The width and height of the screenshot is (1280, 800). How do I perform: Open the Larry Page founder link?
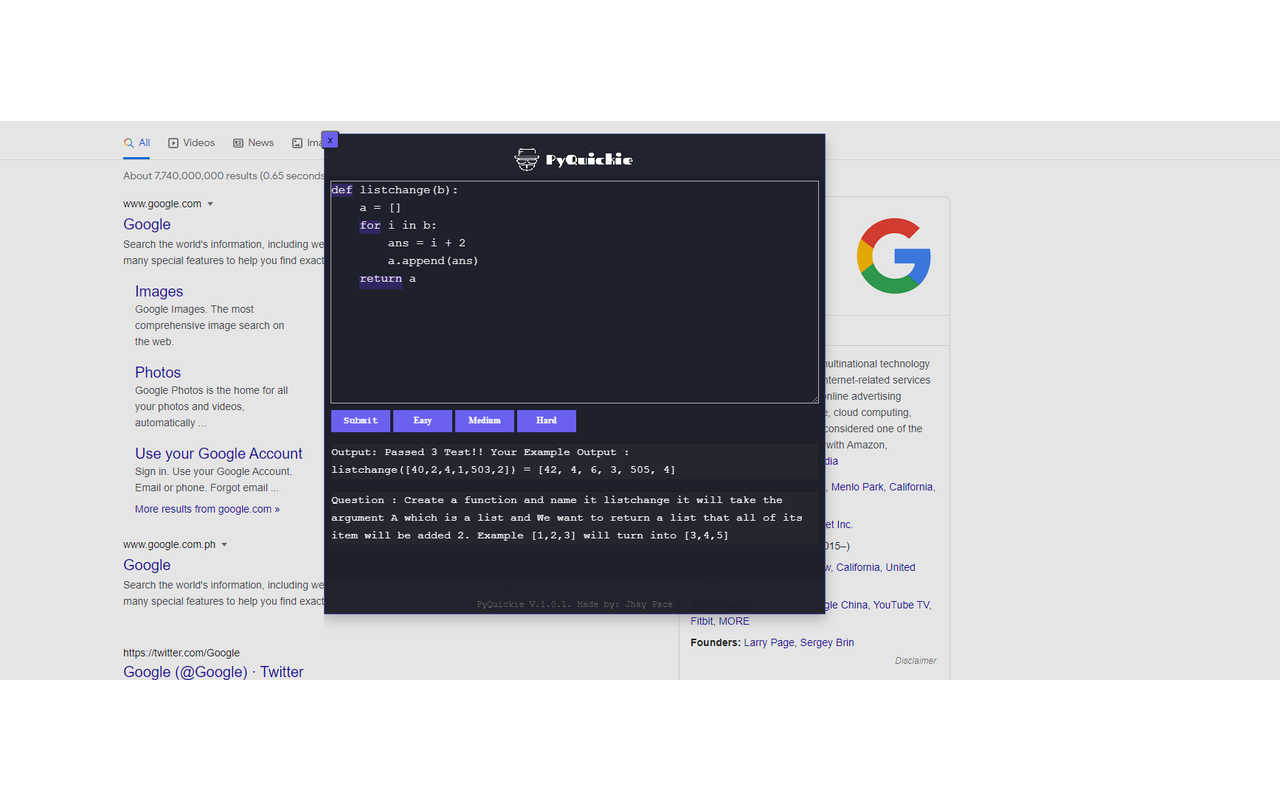tap(768, 642)
